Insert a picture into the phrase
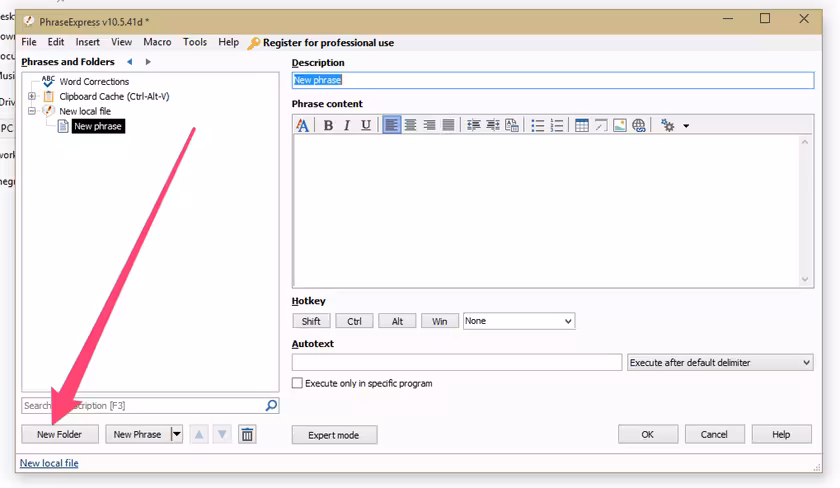The width and height of the screenshot is (840, 488). pyautogui.click(x=620, y=125)
